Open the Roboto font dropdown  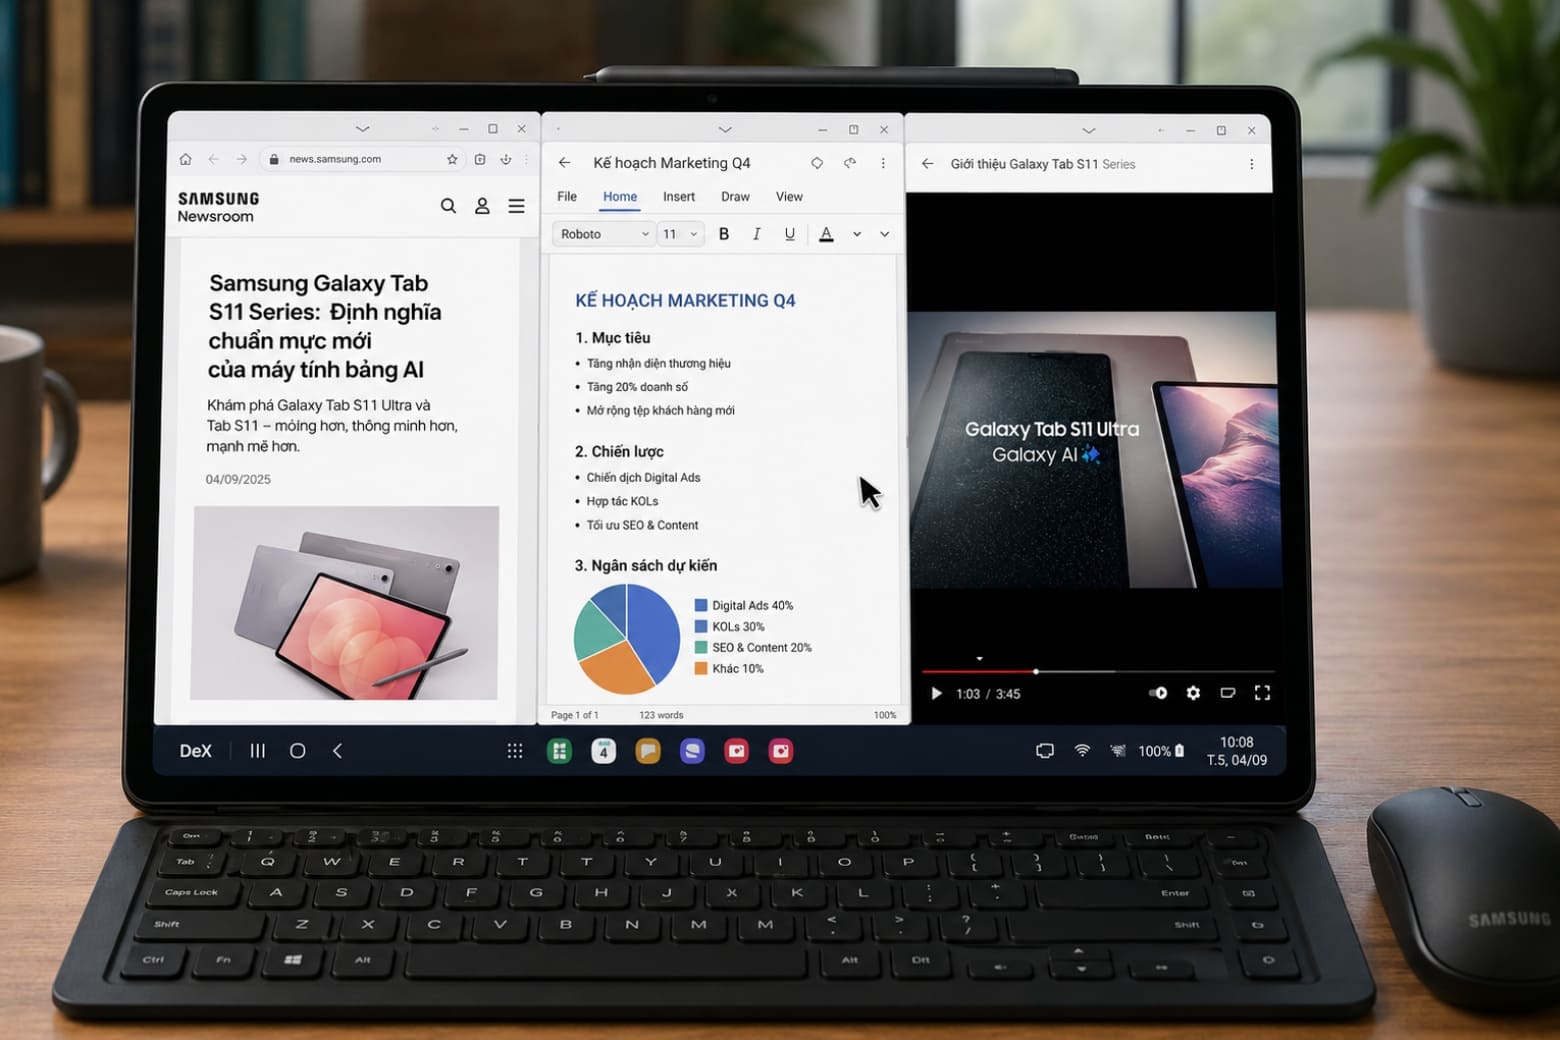[x=604, y=234]
